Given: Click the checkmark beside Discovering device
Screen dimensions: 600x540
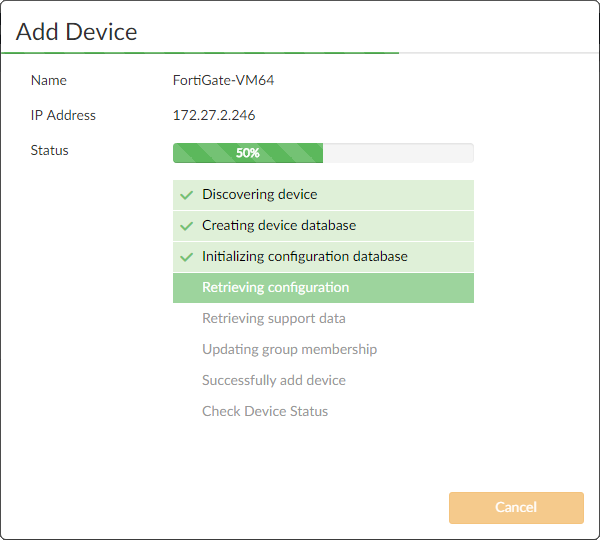Looking at the screenshot, I should [186, 195].
